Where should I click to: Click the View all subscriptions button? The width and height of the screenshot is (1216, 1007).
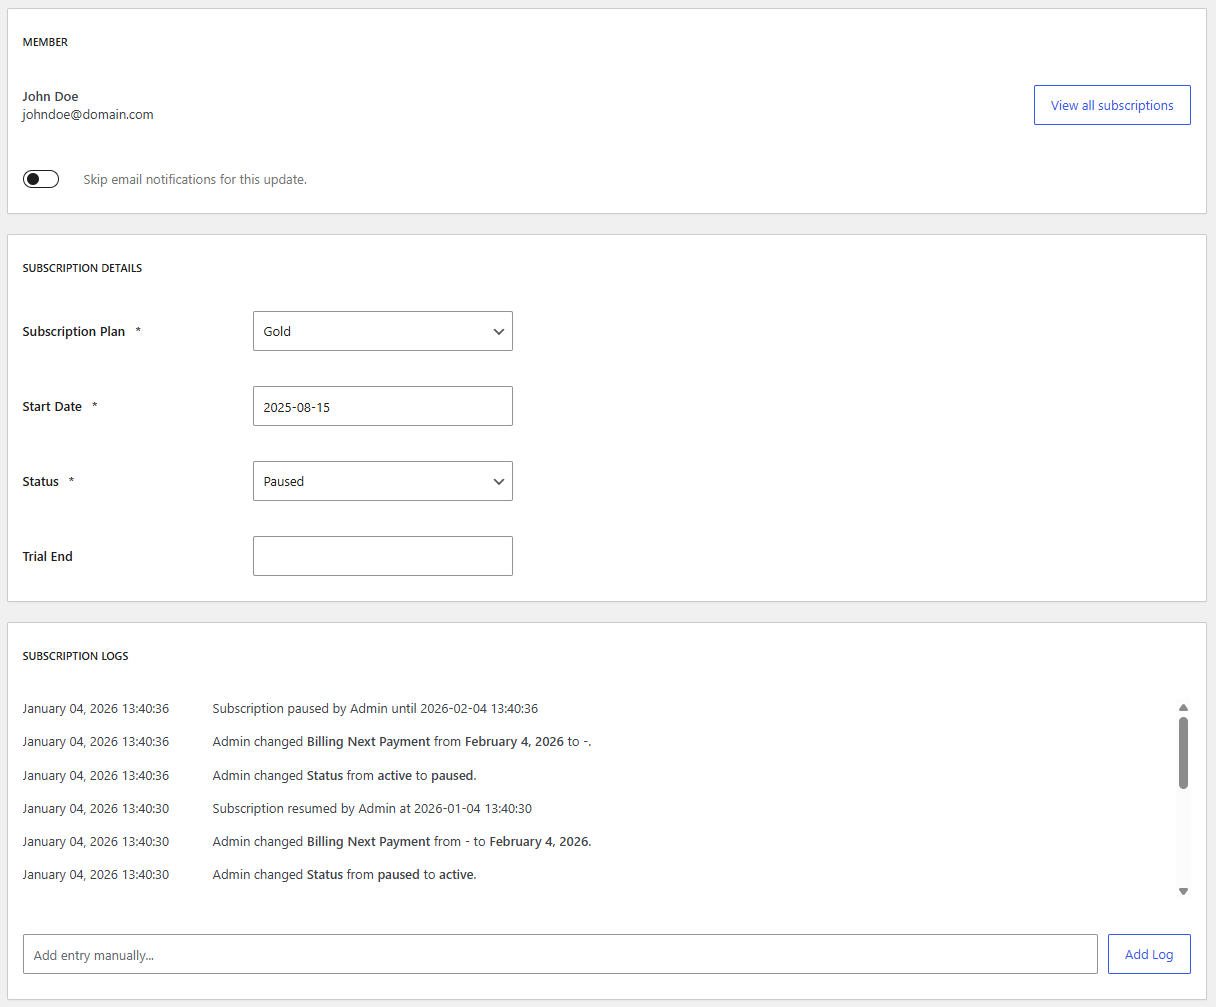tap(1112, 104)
